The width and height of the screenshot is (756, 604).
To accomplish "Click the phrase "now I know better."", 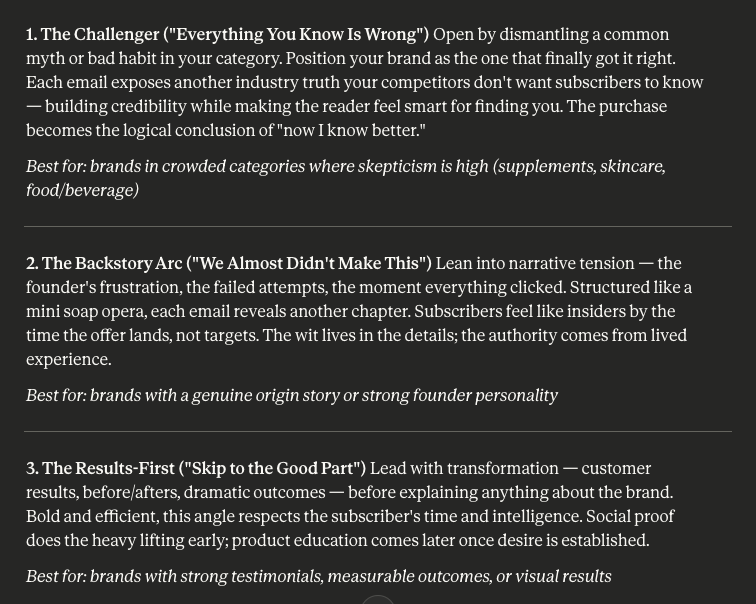I will [351, 131].
